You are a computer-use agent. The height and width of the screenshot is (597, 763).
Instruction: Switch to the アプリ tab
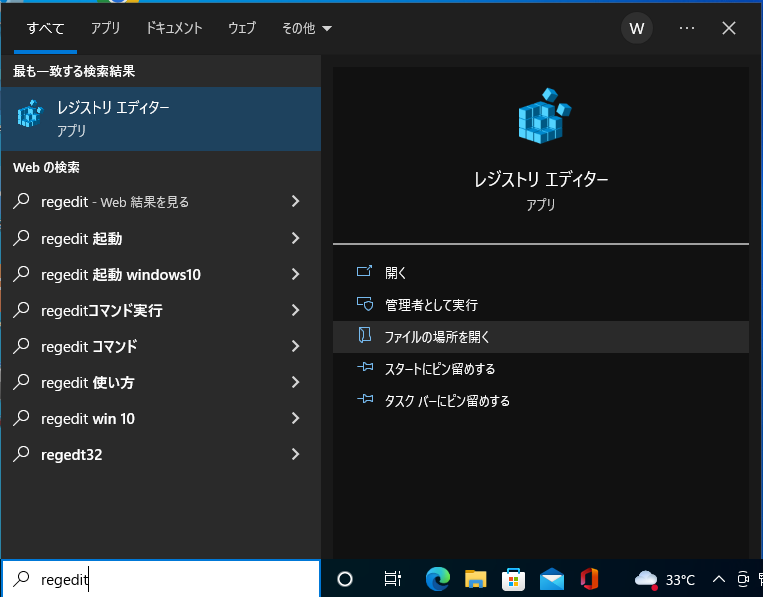[x=105, y=28]
